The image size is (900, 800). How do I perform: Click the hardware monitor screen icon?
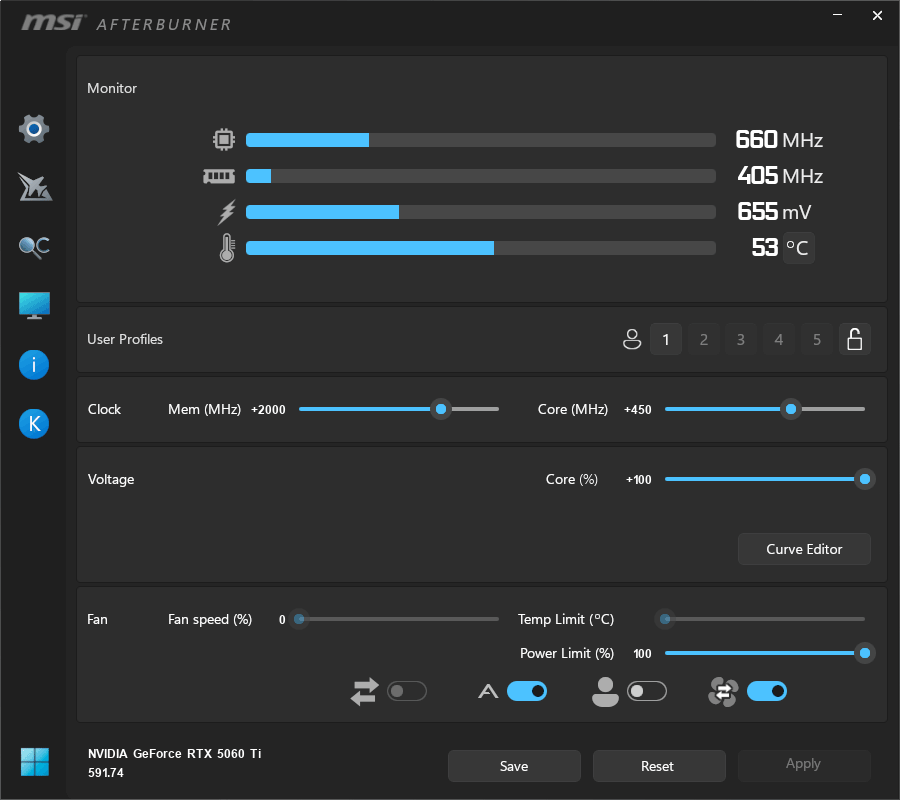pos(33,305)
